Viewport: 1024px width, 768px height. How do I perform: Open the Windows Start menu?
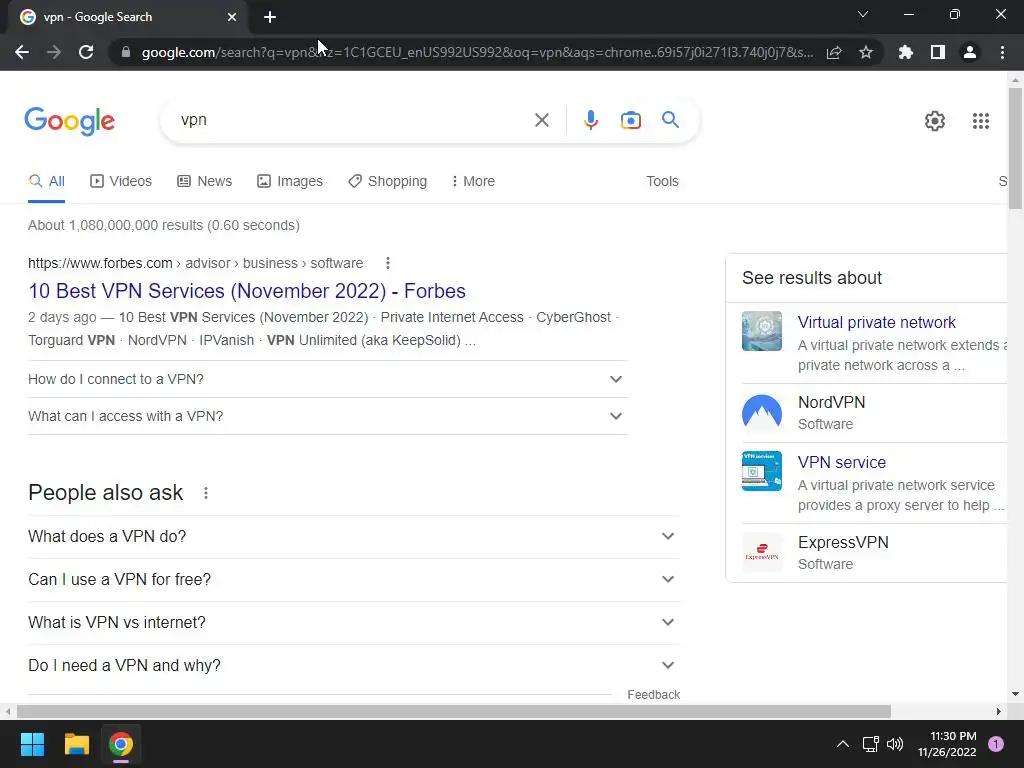pos(32,744)
